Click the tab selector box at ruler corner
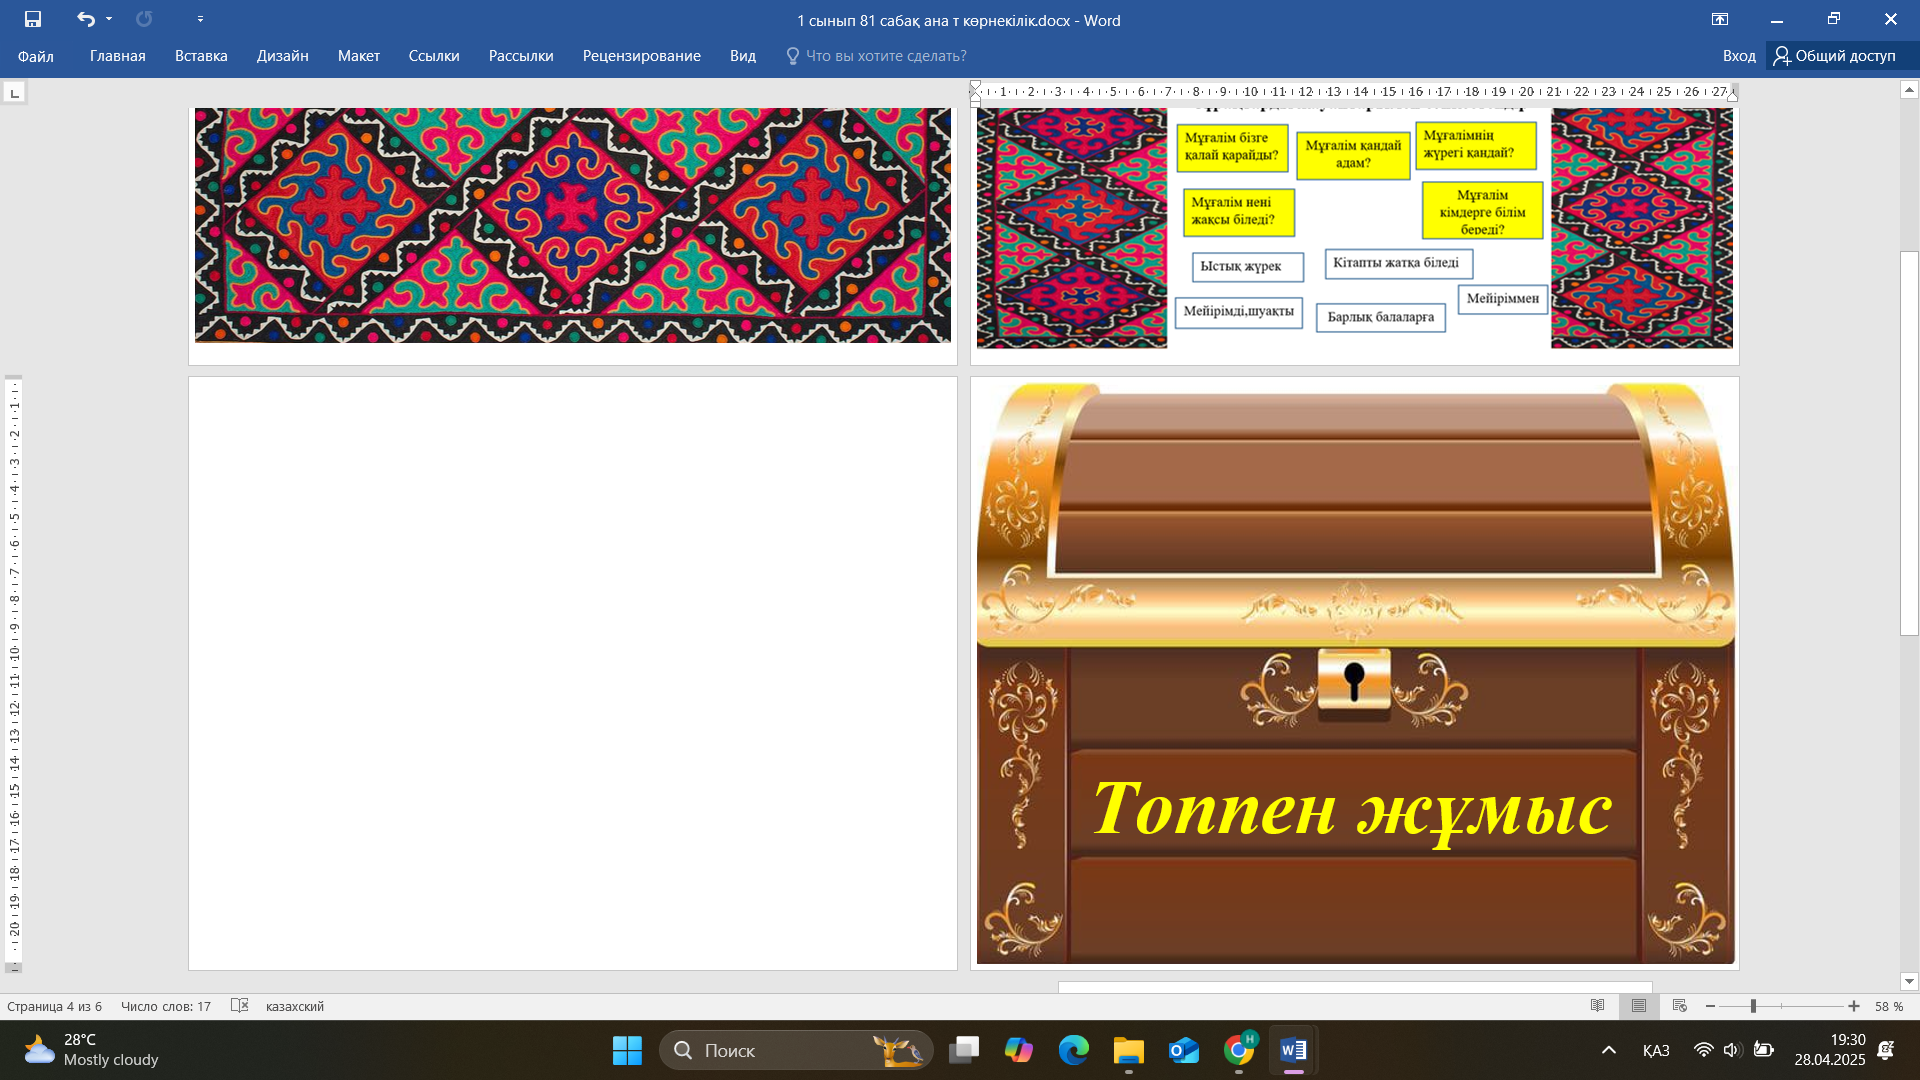Screen dimensions: 1920x1080 point(14,93)
